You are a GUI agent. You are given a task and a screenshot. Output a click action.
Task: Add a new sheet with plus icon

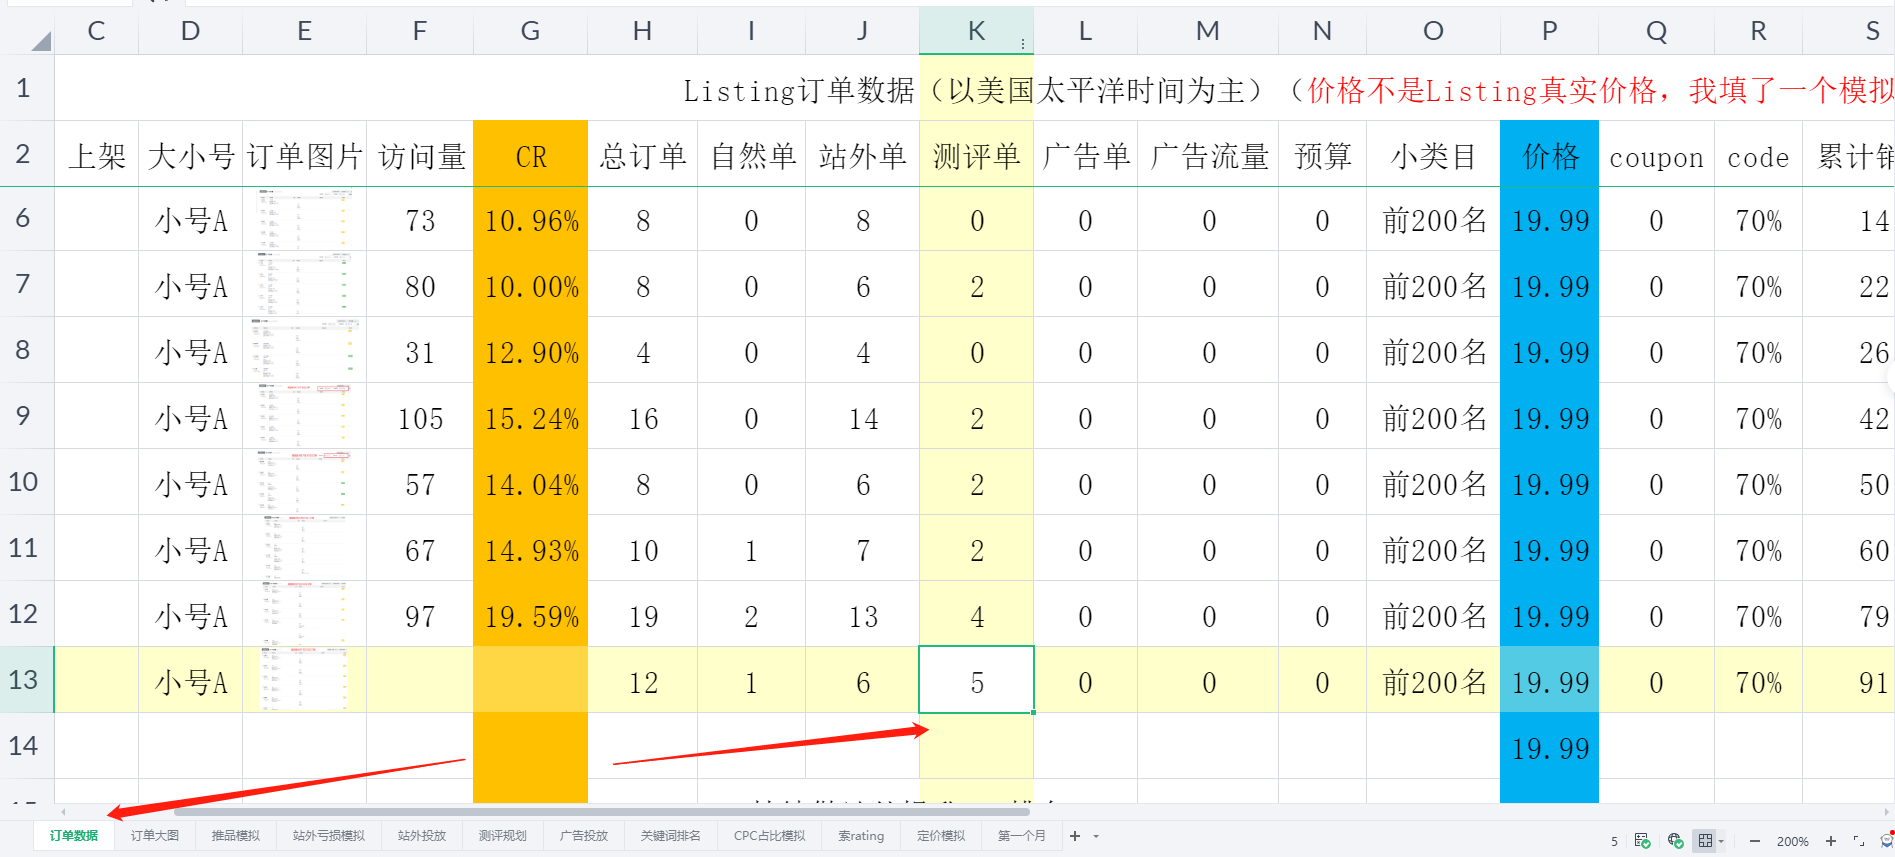coord(1075,836)
